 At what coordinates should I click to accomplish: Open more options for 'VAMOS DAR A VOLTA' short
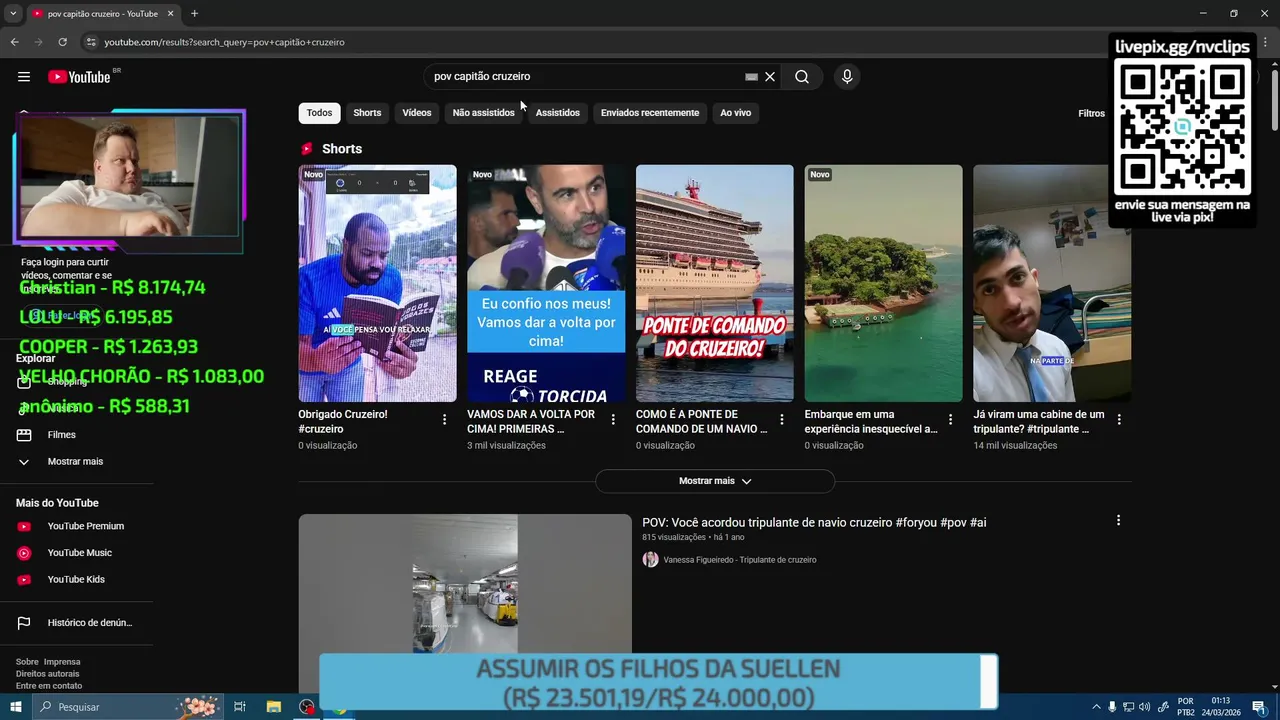click(613, 420)
